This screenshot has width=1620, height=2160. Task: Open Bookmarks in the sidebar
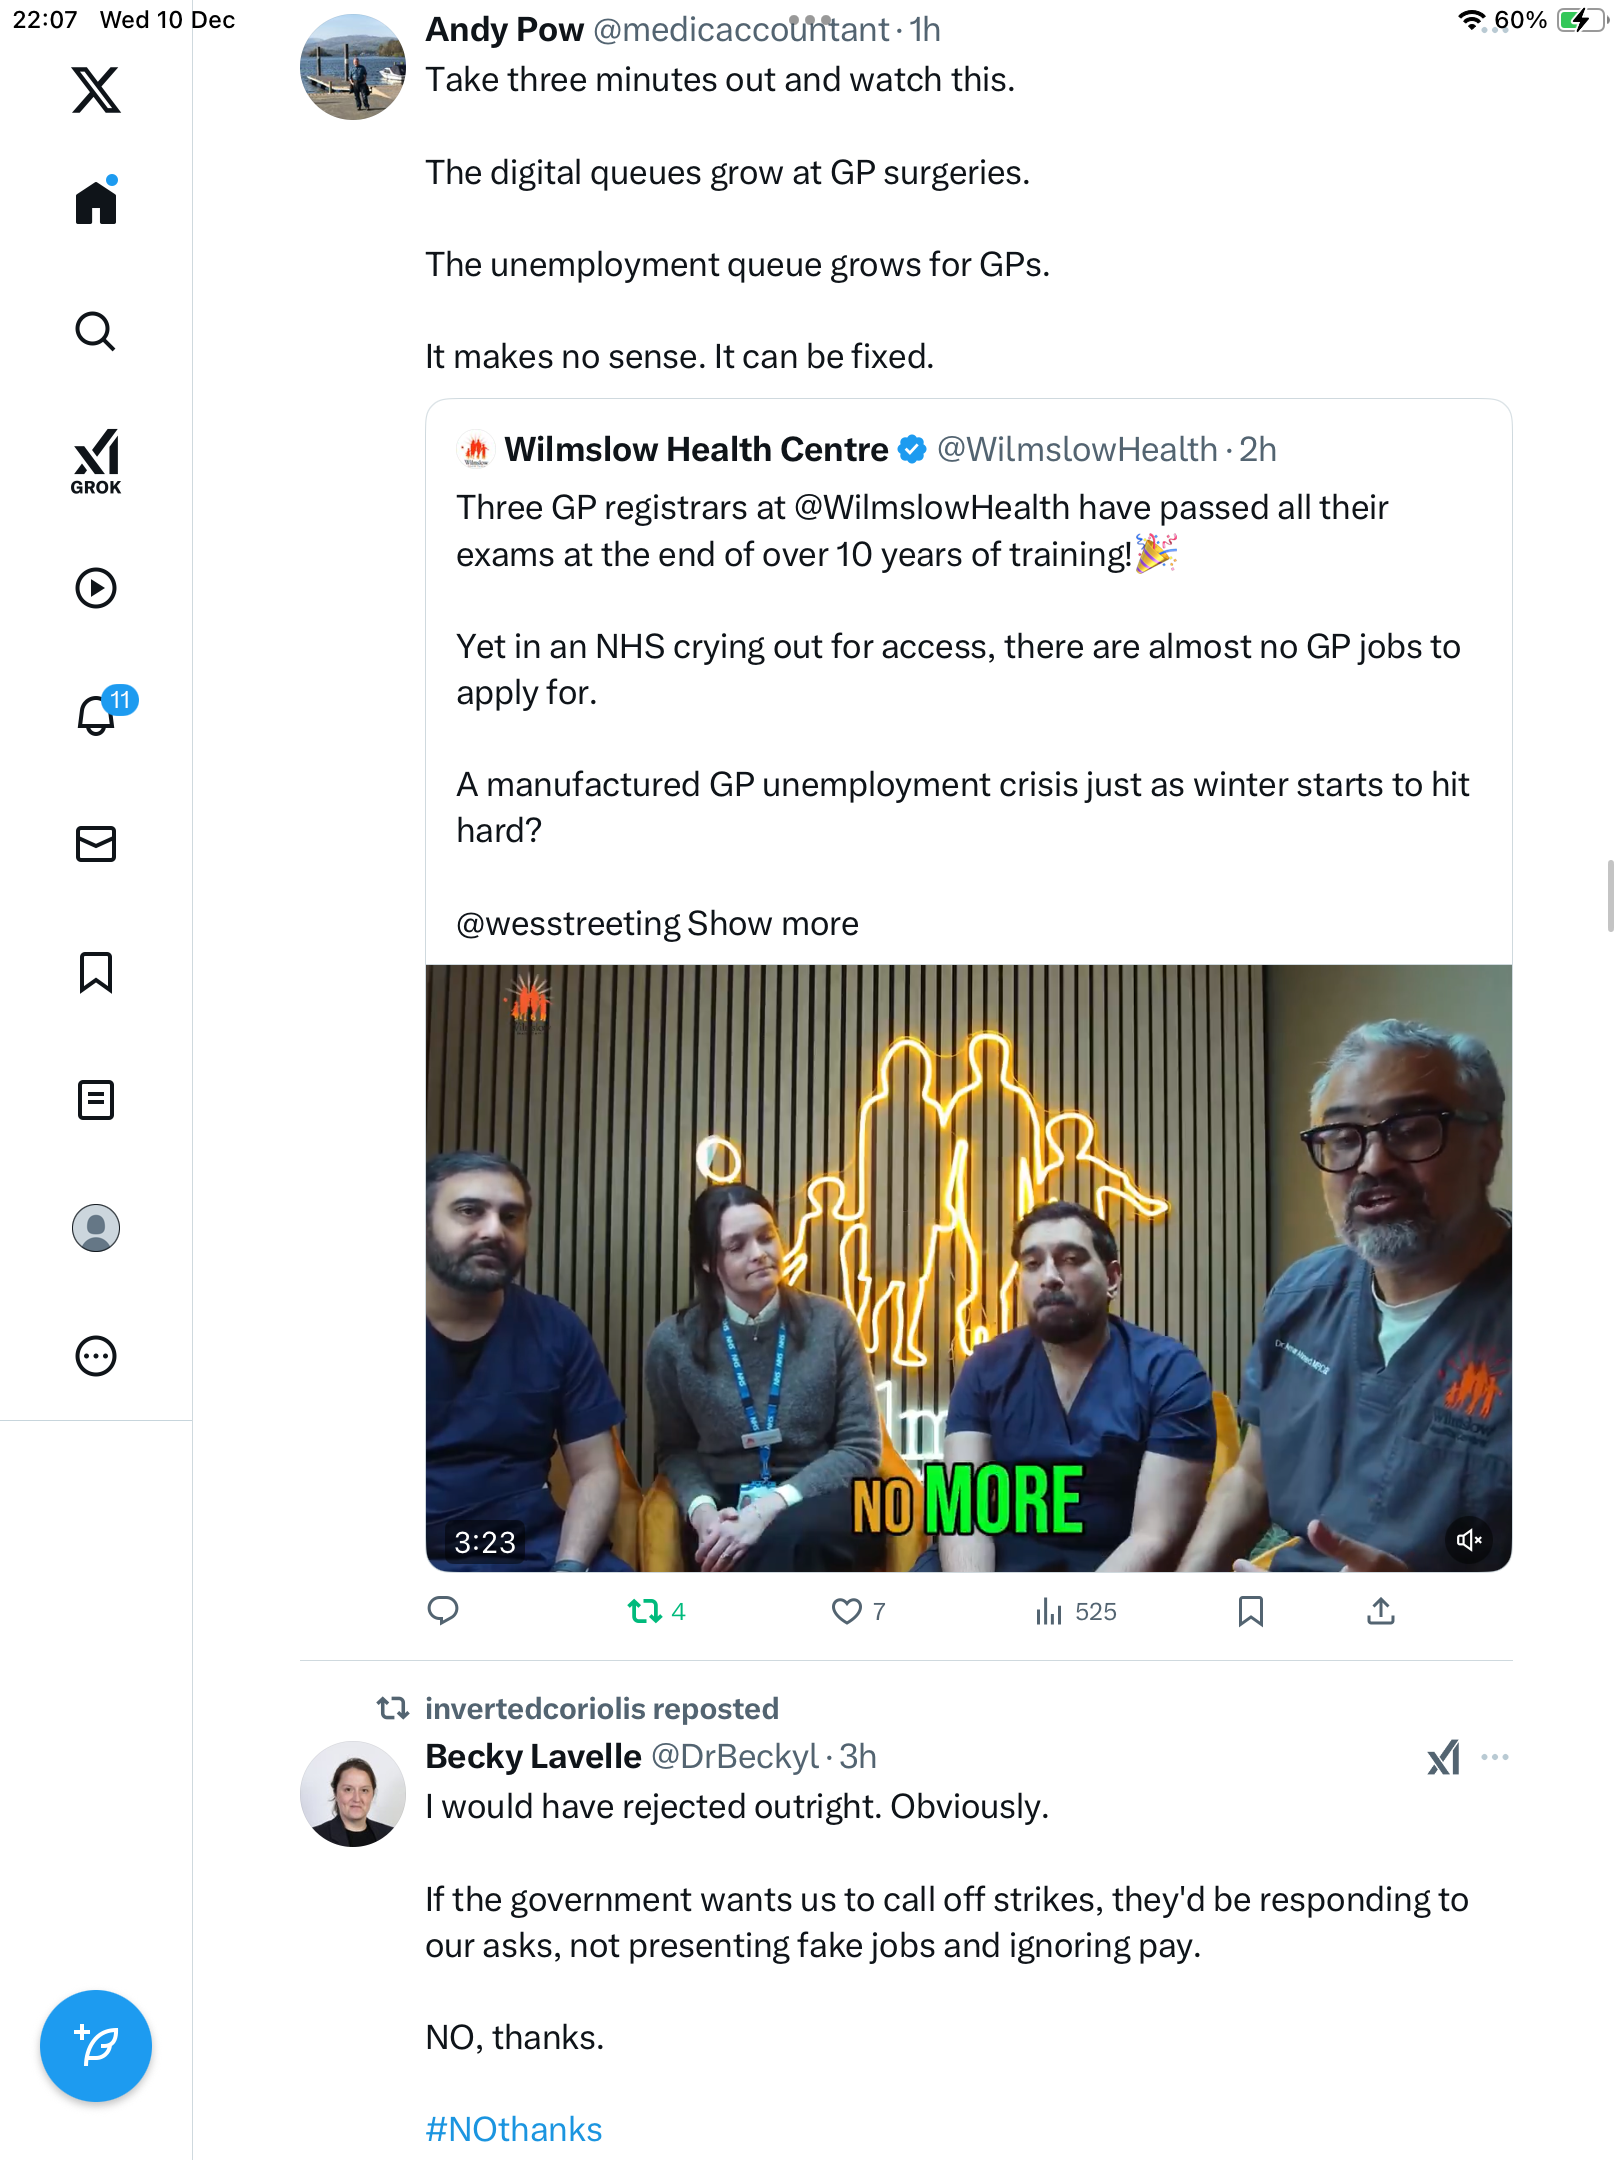(96, 972)
